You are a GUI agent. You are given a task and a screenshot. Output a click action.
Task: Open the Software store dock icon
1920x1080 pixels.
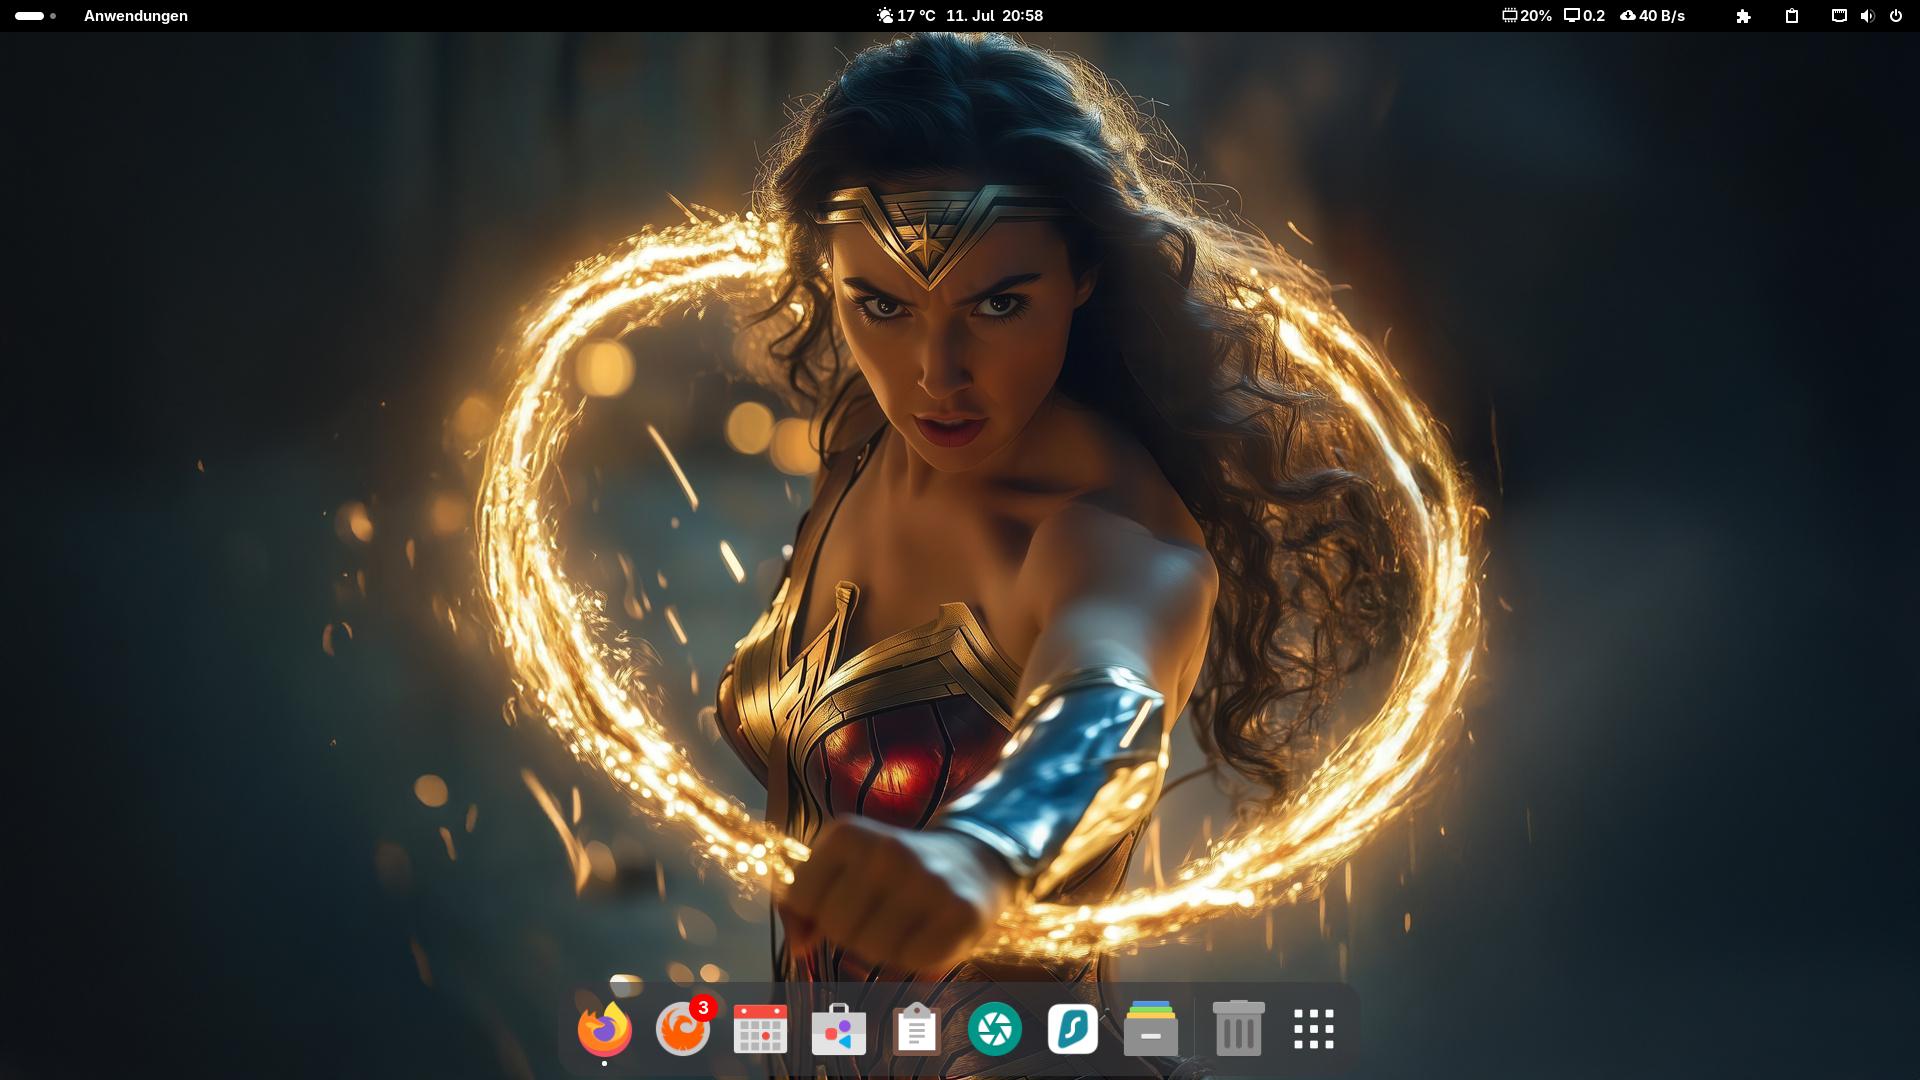838,1029
